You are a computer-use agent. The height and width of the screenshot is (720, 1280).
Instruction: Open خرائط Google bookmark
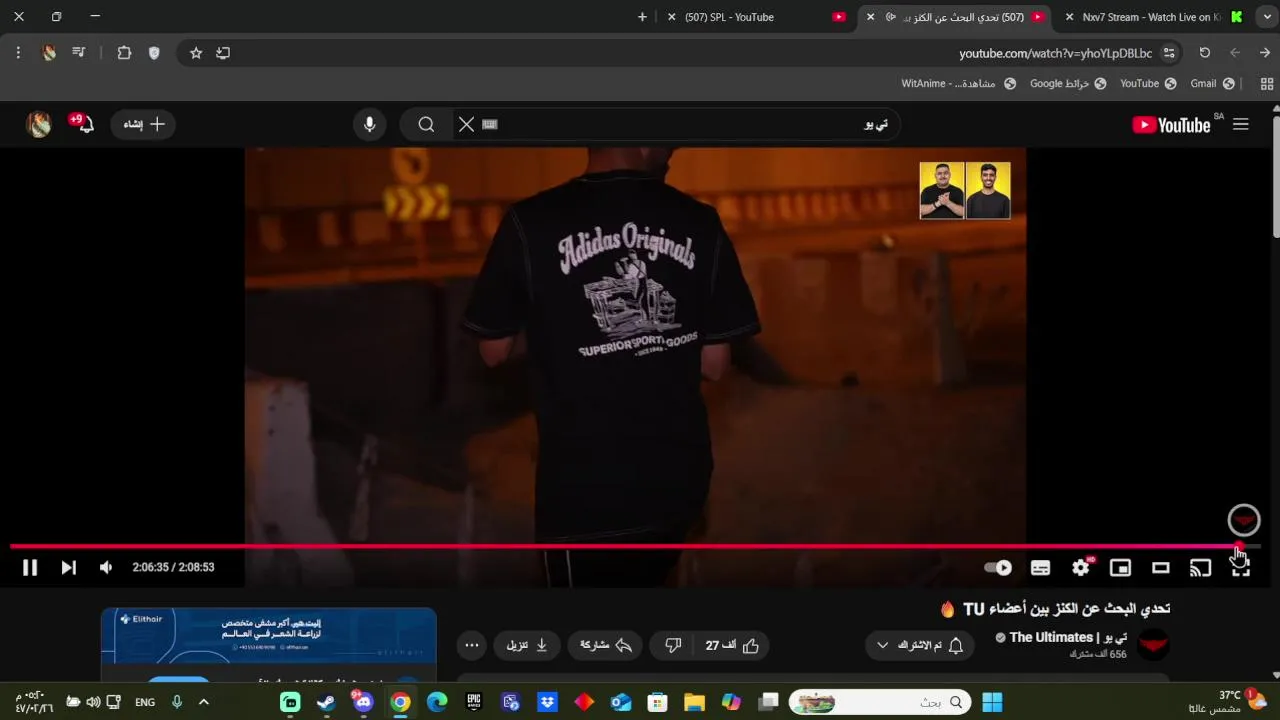click(x=1068, y=83)
